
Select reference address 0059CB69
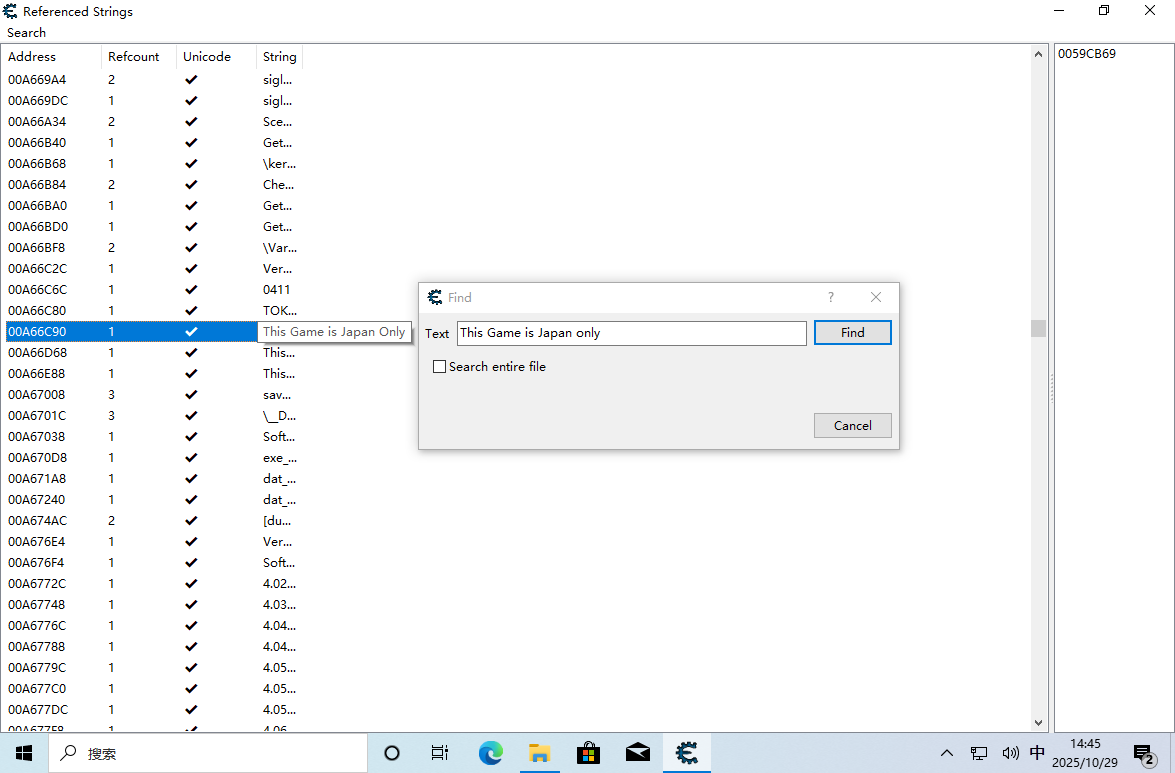tap(1087, 54)
